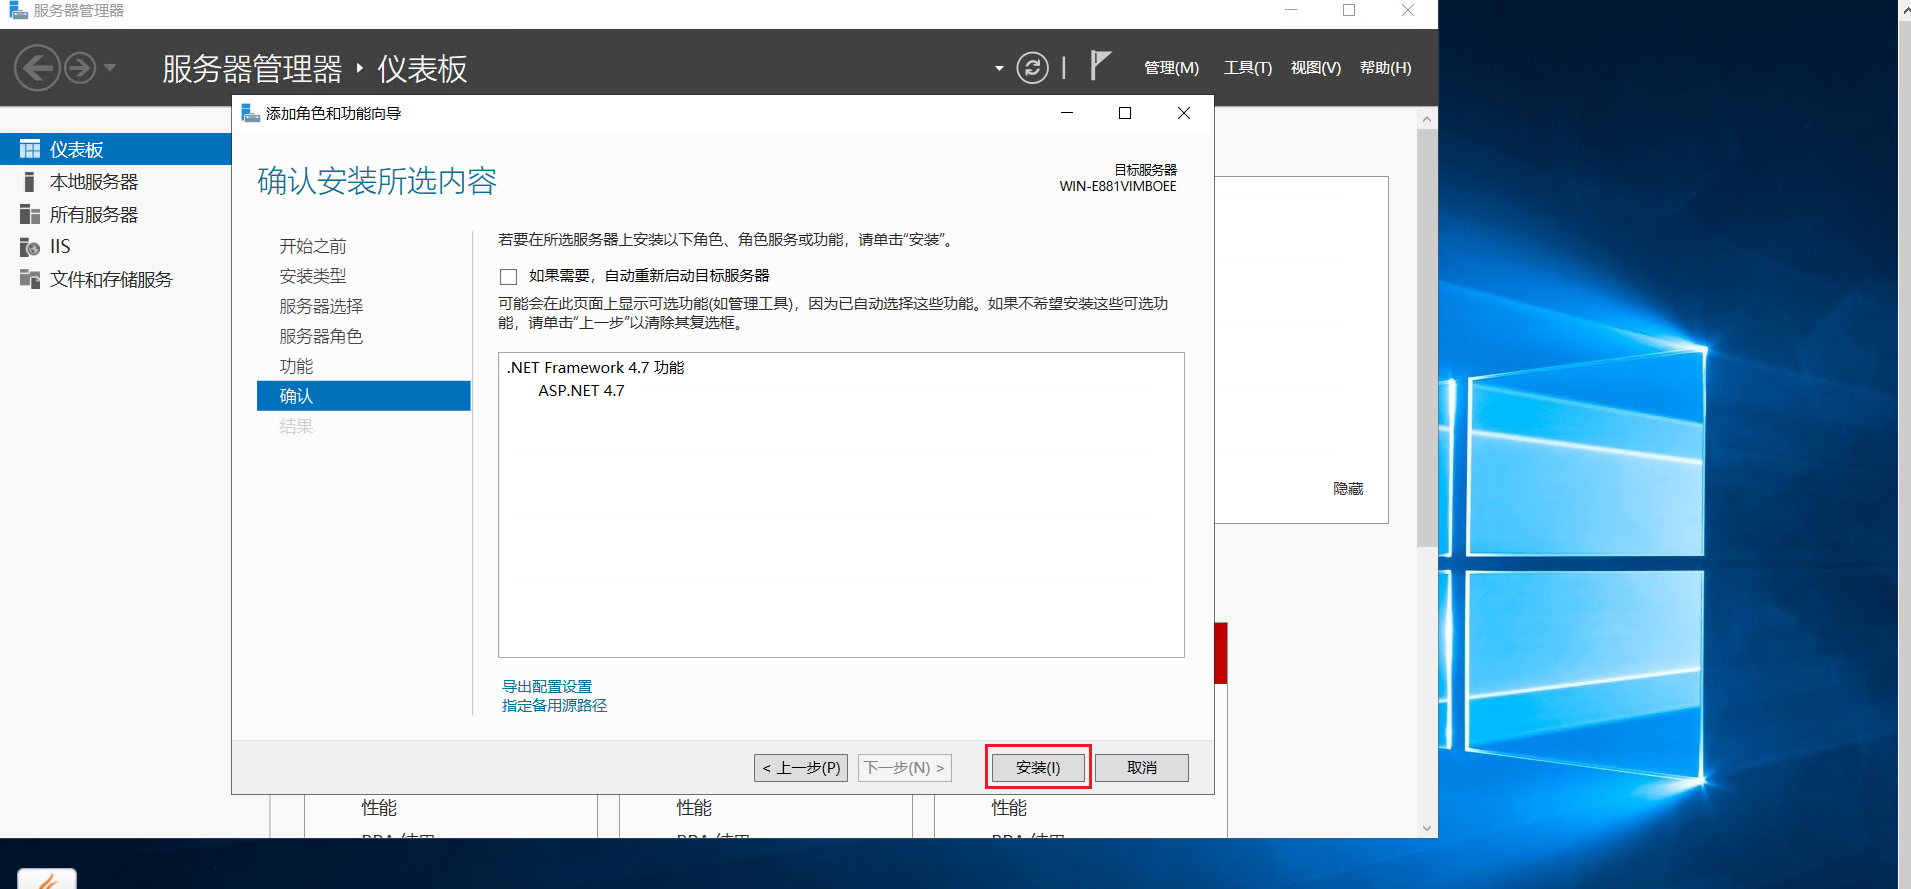Close the add roles wizard window
The height and width of the screenshot is (889, 1911).
1184,113
